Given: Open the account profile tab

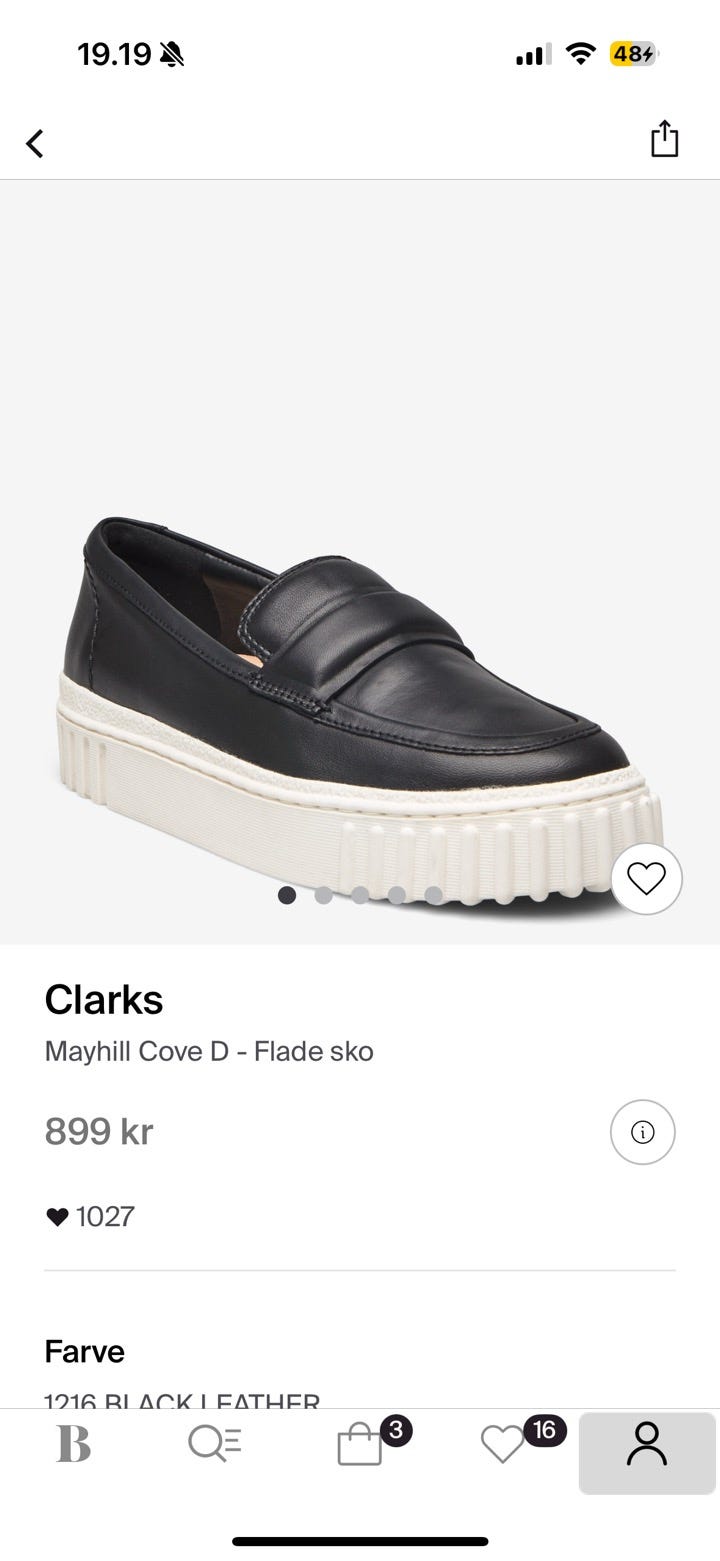Looking at the screenshot, I should (647, 1444).
